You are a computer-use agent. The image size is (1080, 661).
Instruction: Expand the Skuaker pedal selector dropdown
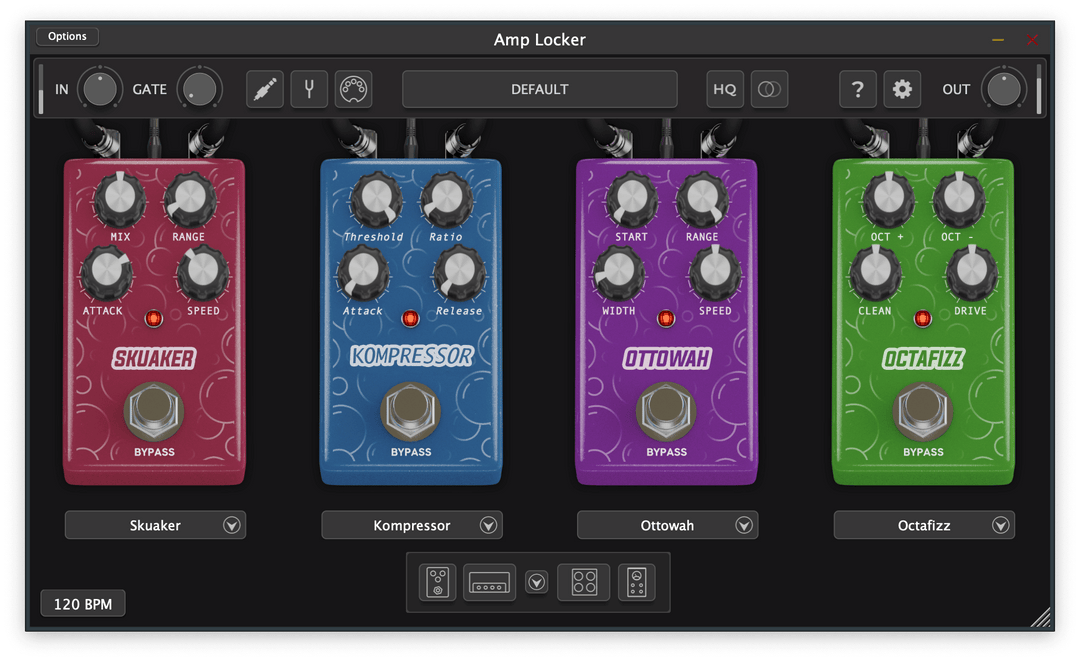click(x=232, y=525)
